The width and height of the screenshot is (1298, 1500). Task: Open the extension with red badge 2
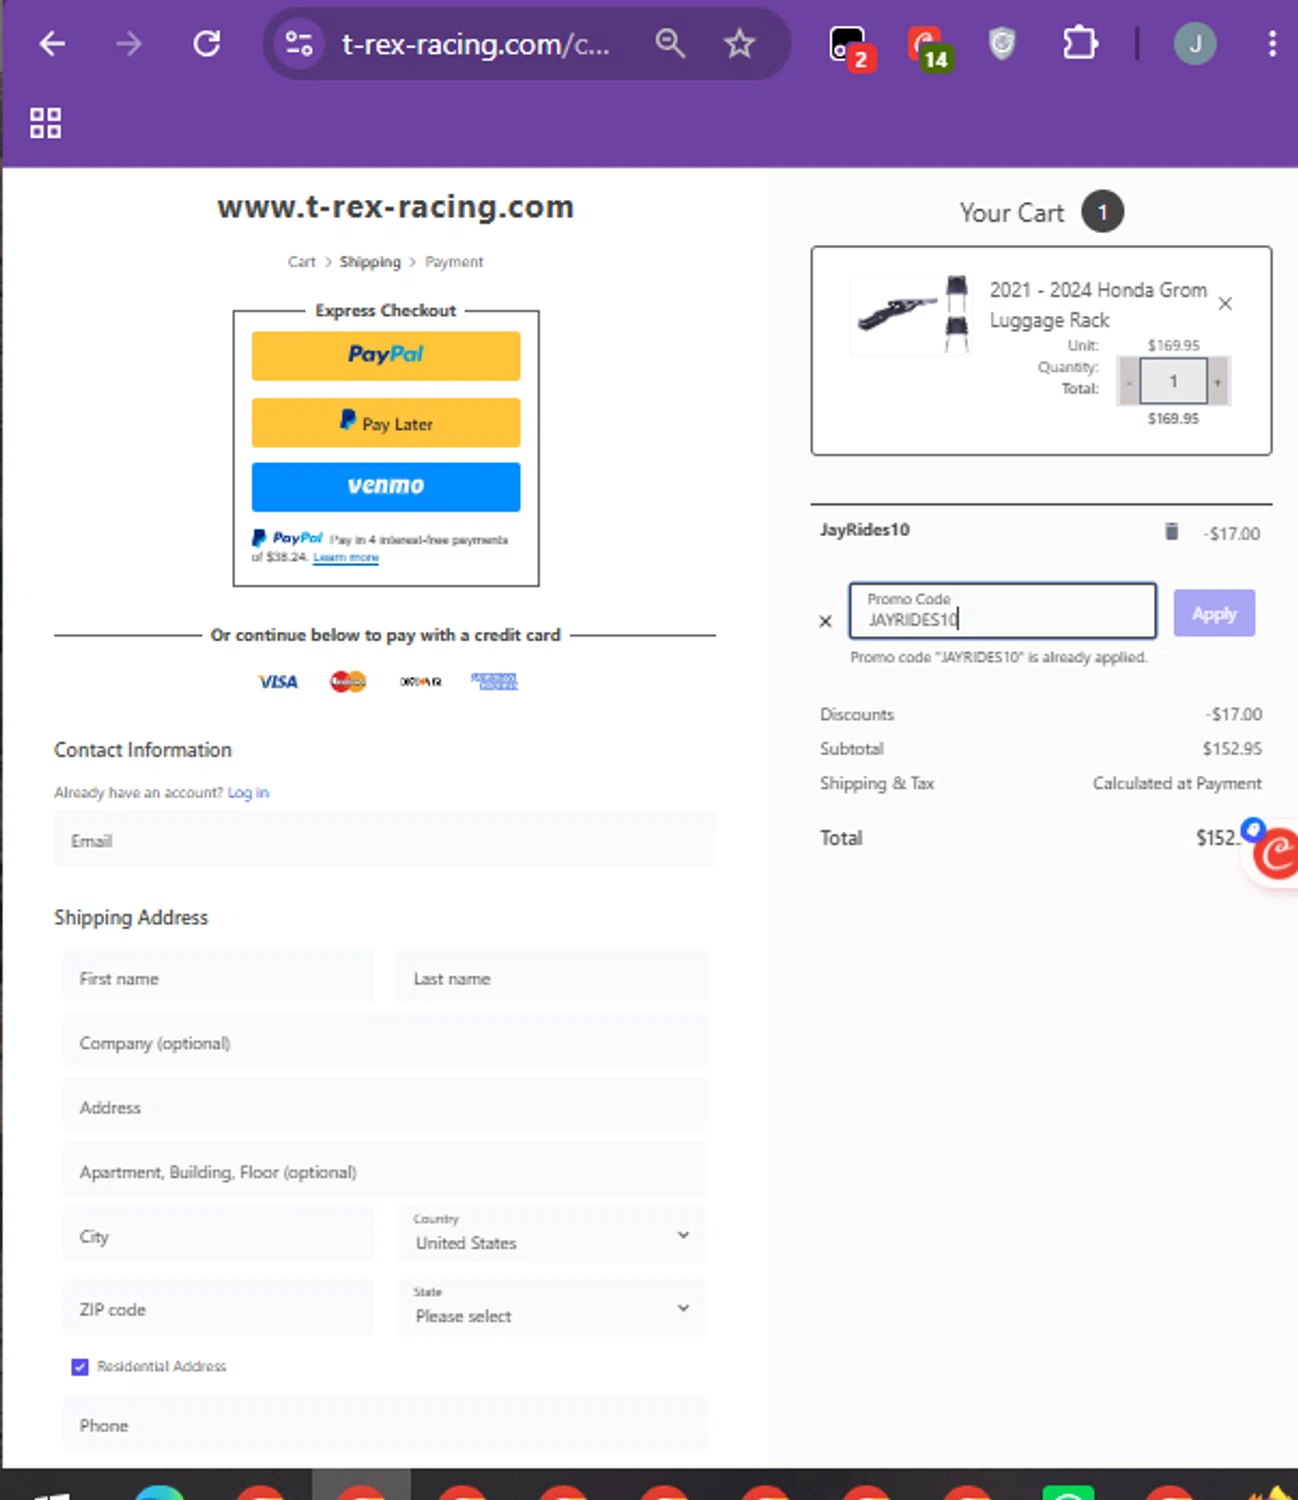[851, 47]
